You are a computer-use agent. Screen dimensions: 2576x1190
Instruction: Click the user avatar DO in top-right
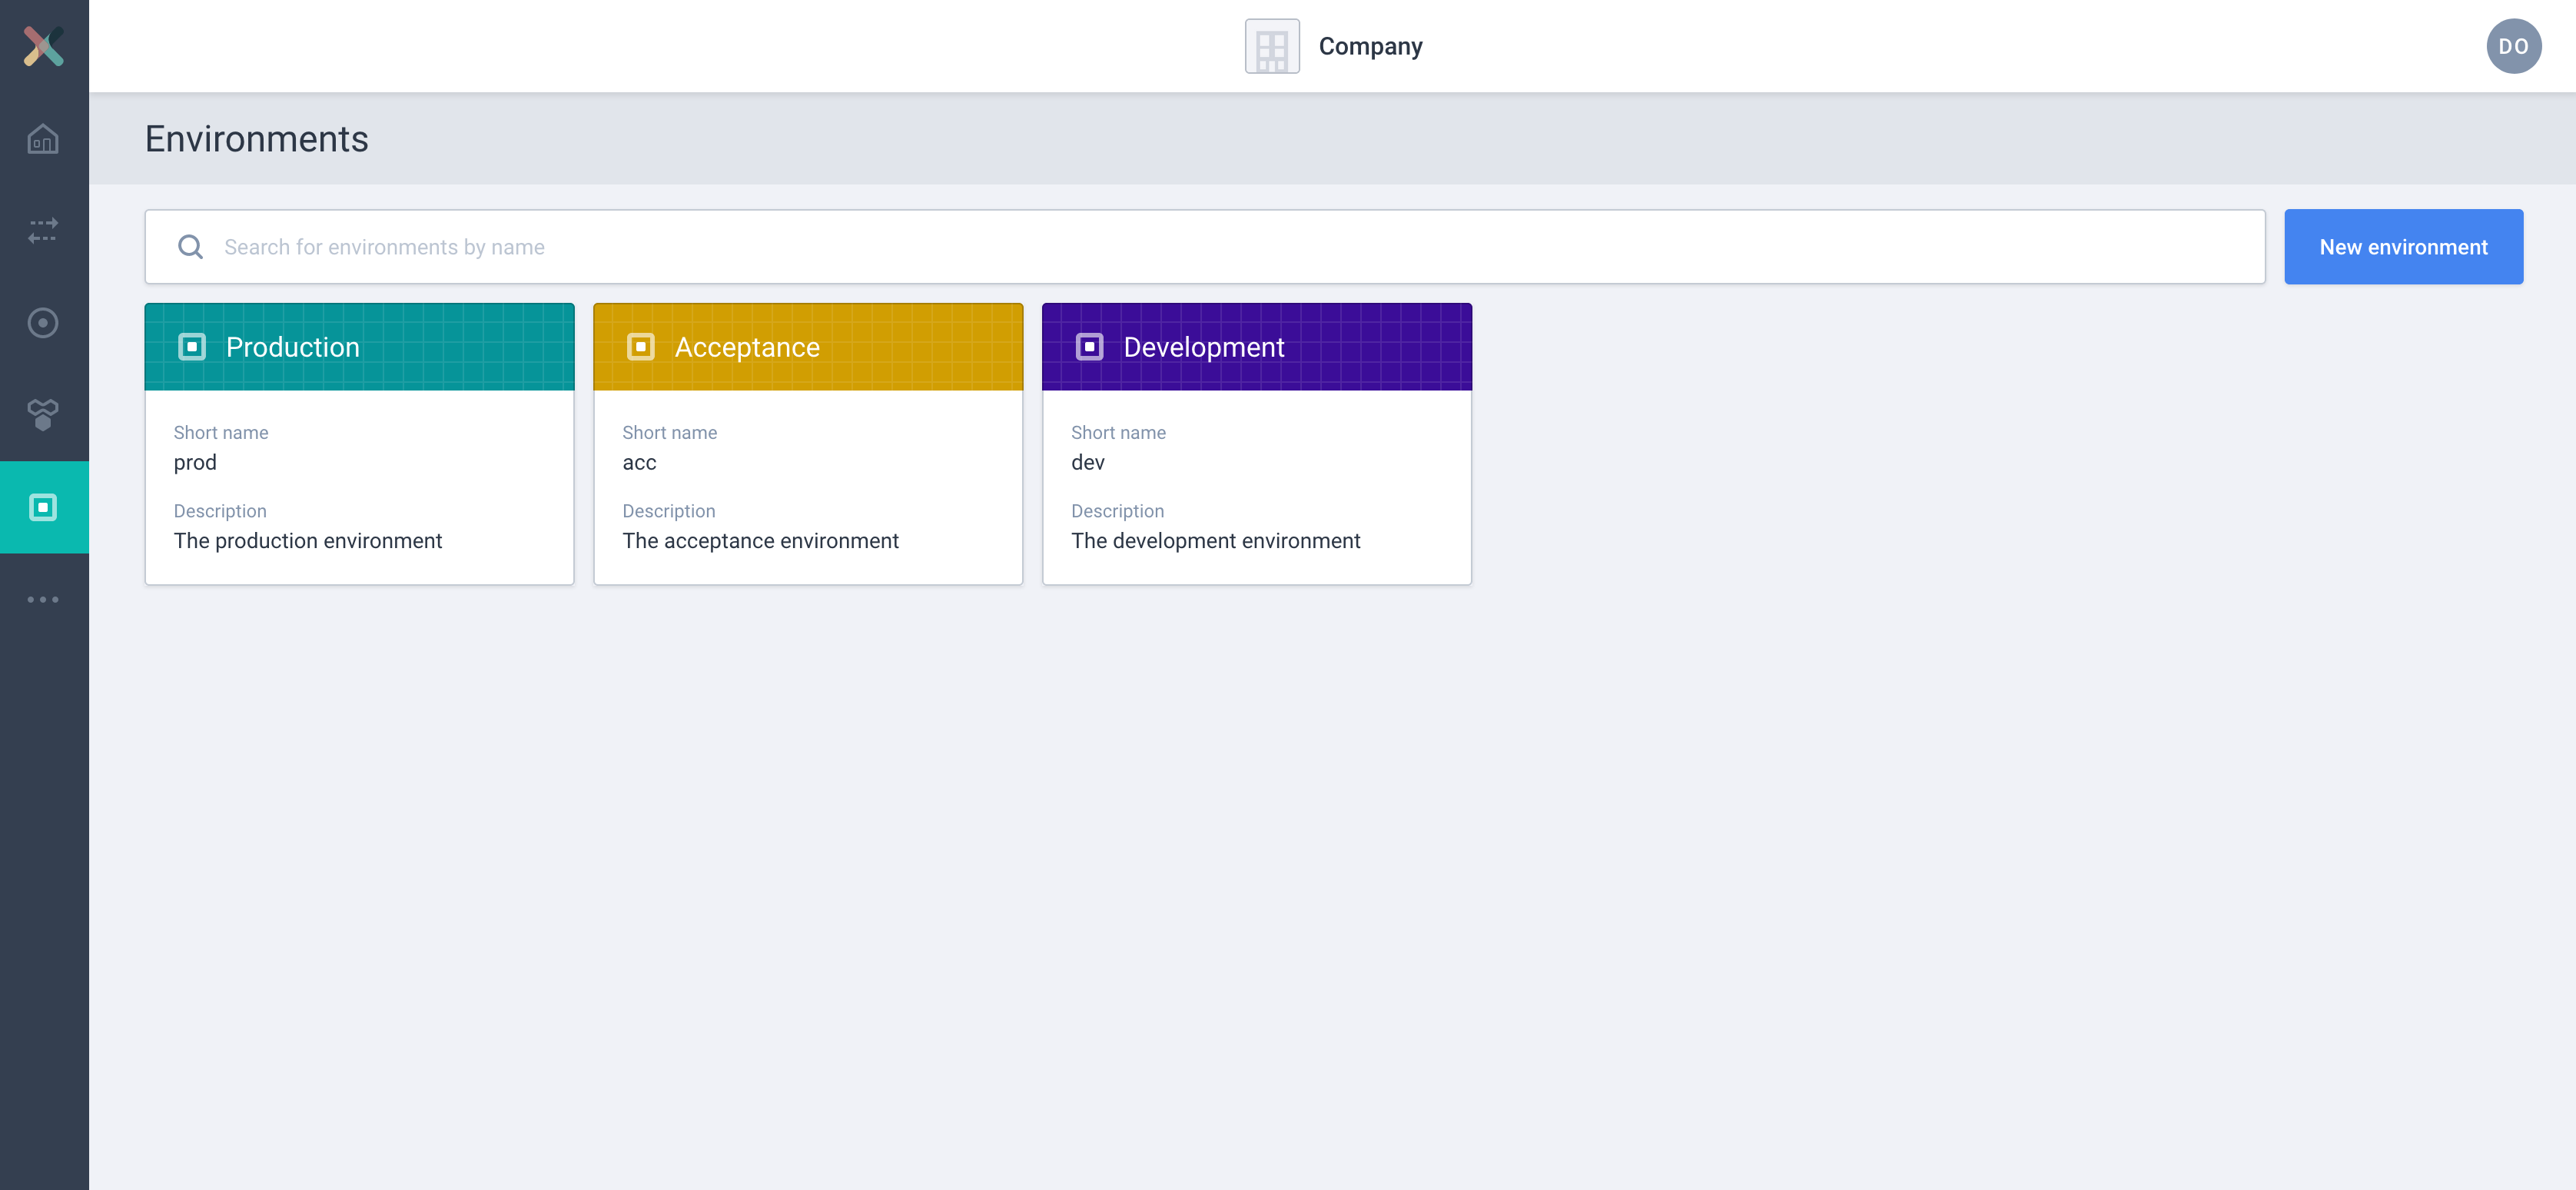pyautogui.click(x=2514, y=45)
